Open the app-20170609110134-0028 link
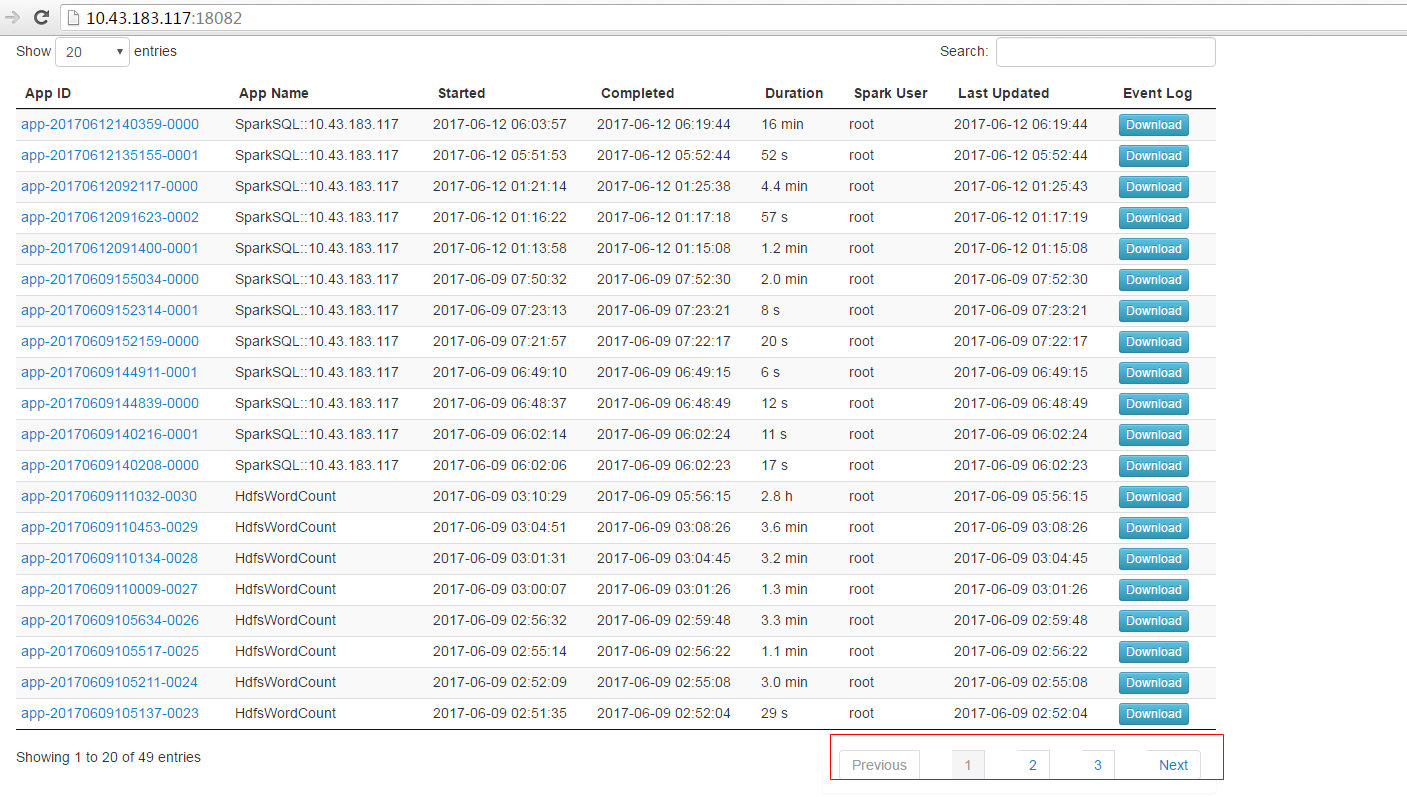 (x=110, y=558)
